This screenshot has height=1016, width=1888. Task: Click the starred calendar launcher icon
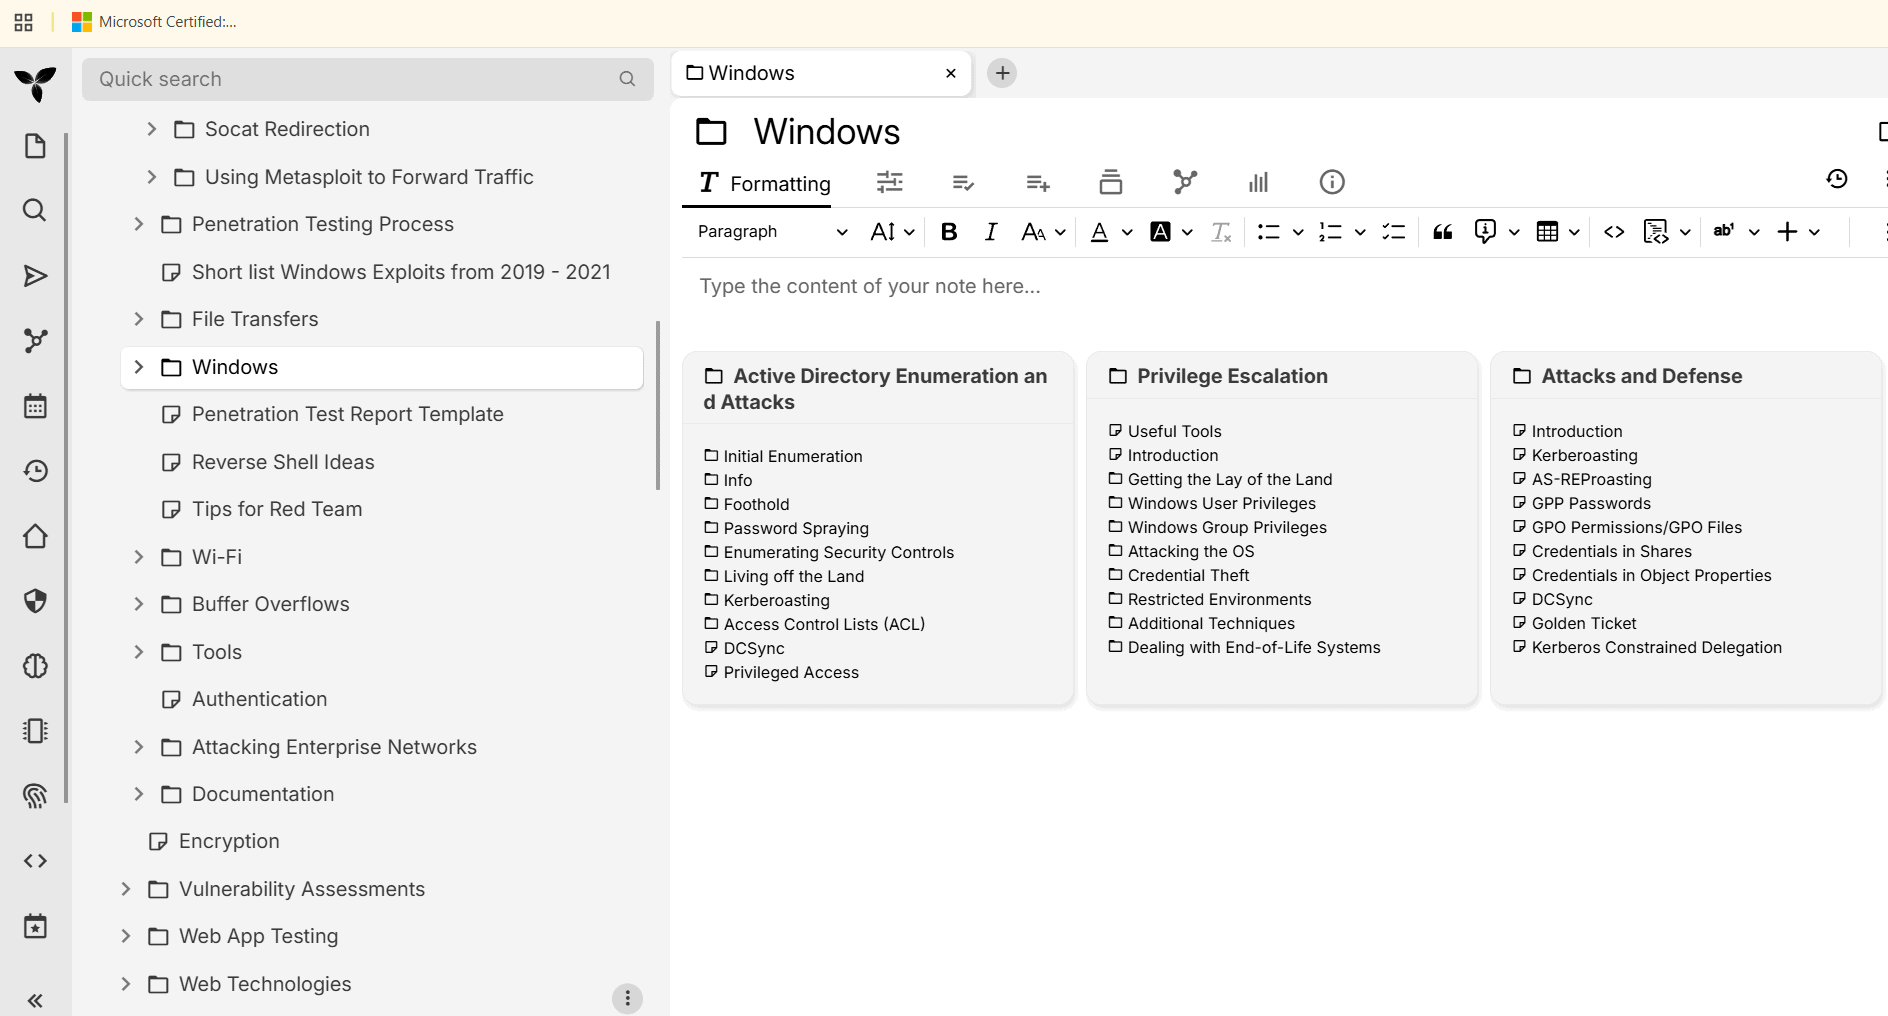[x=35, y=926]
